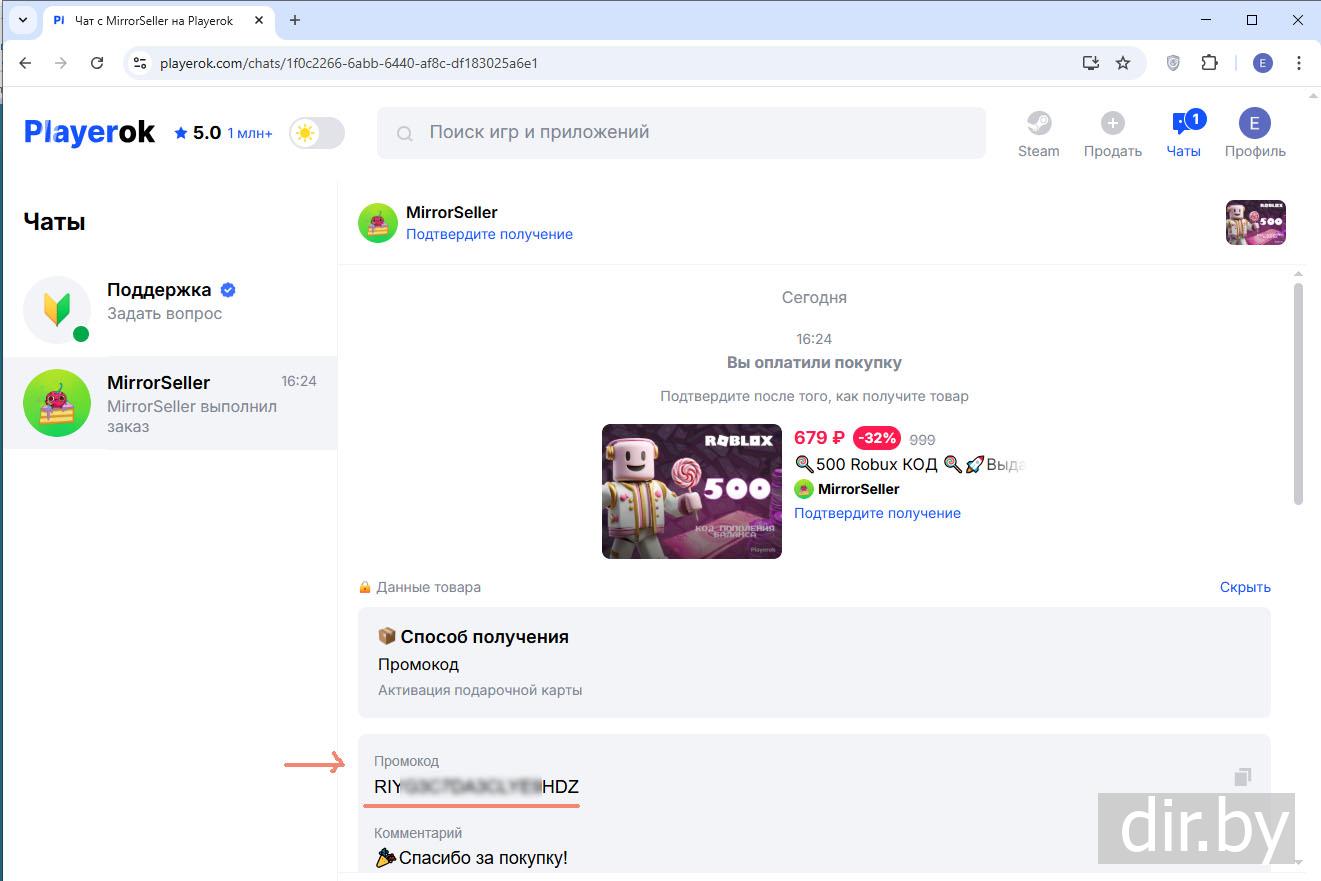This screenshot has width=1321, height=881.
Task: Open a new browser tab
Action: [295, 20]
